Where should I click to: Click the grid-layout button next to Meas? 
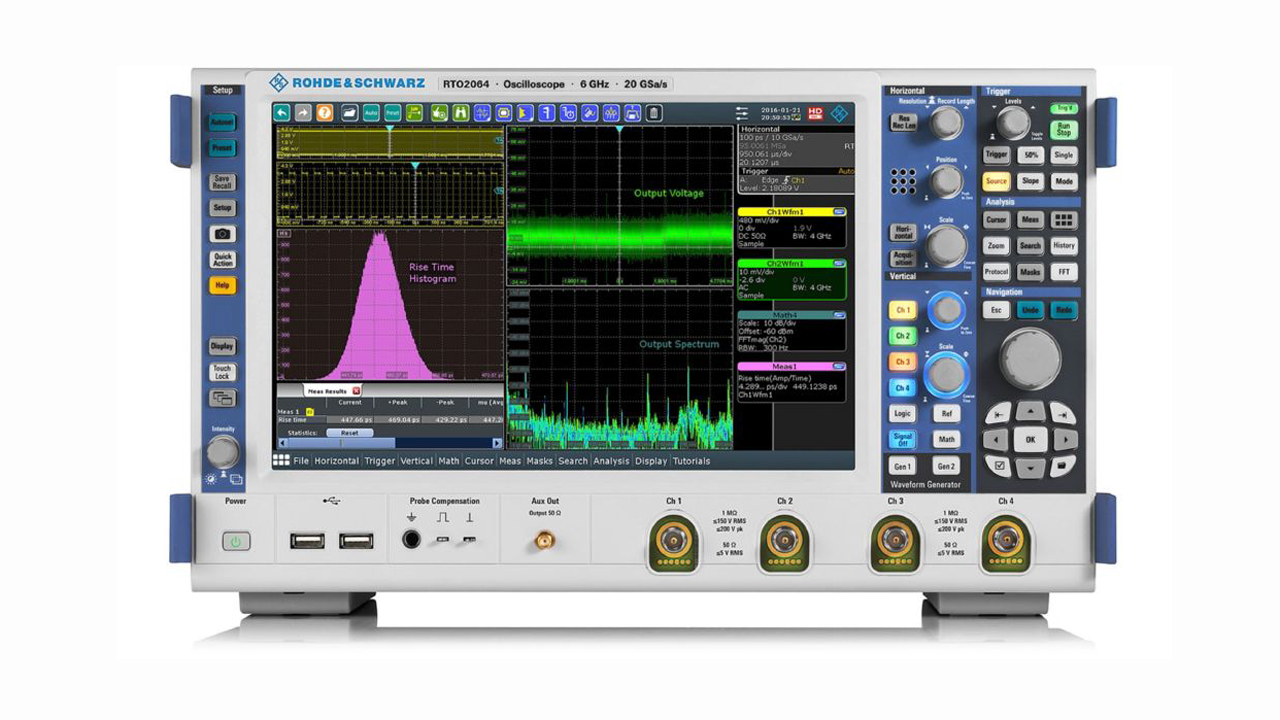1064,220
